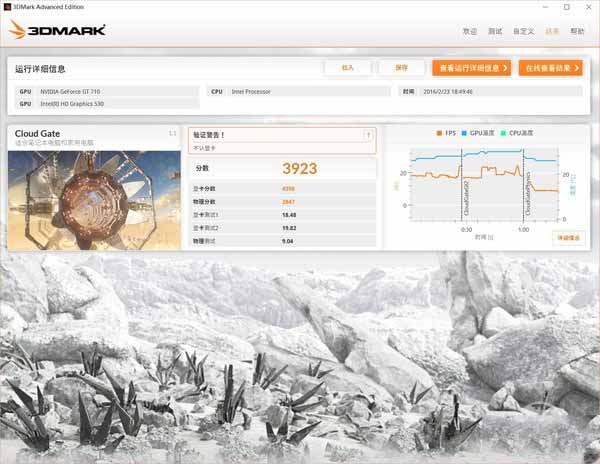Viewport: 600px width, 464px height.
Task: Click the 显卡分数 (graphics score) row
Action: click(283, 189)
